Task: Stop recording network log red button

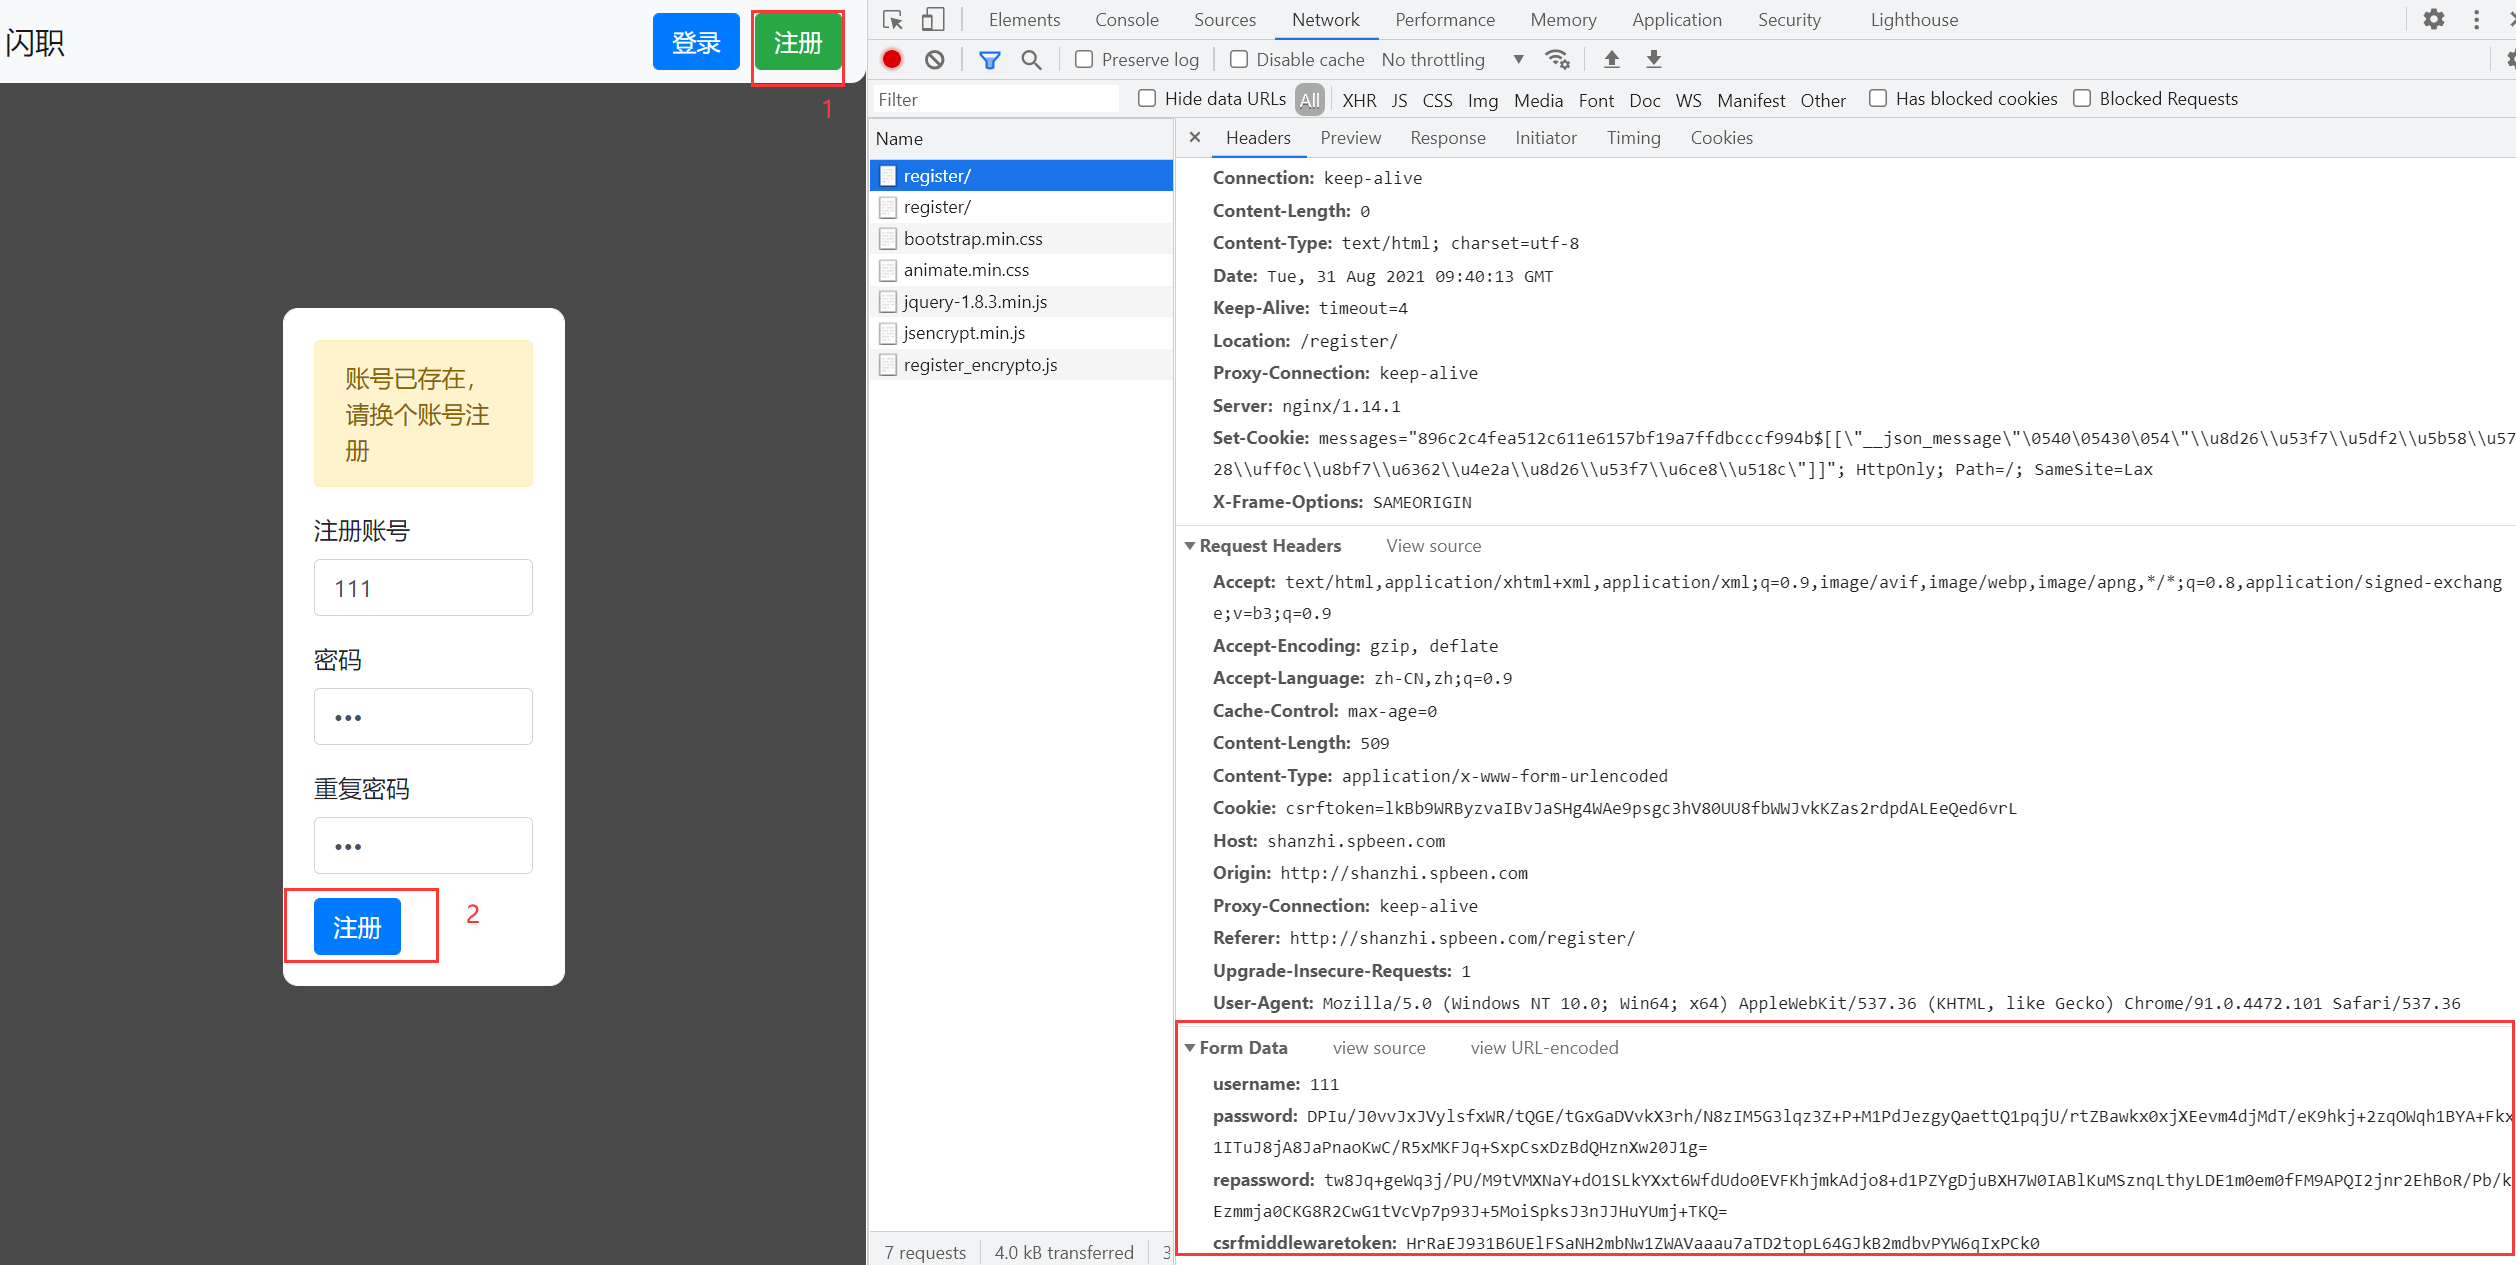Action: tap(892, 60)
